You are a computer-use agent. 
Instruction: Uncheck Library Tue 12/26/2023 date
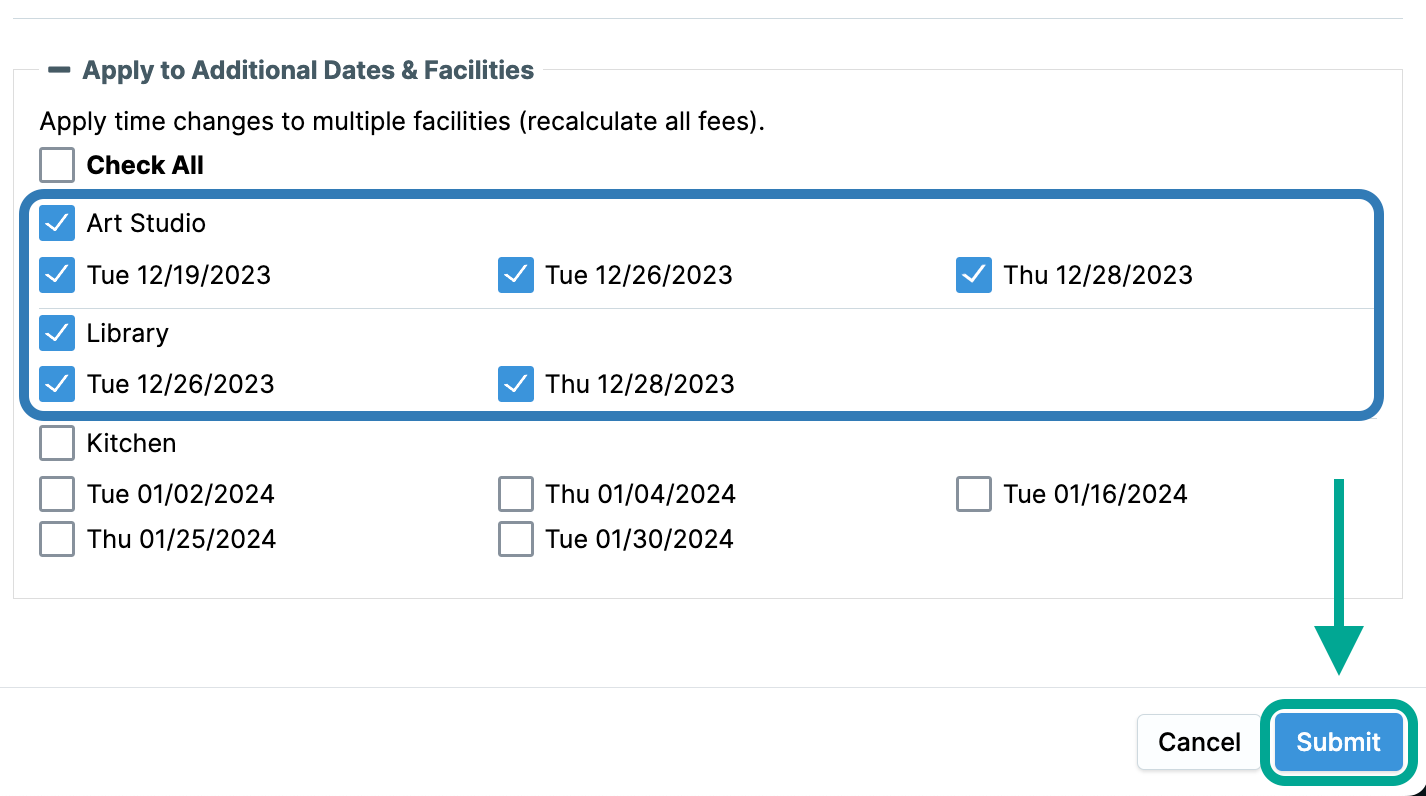(57, 384)
